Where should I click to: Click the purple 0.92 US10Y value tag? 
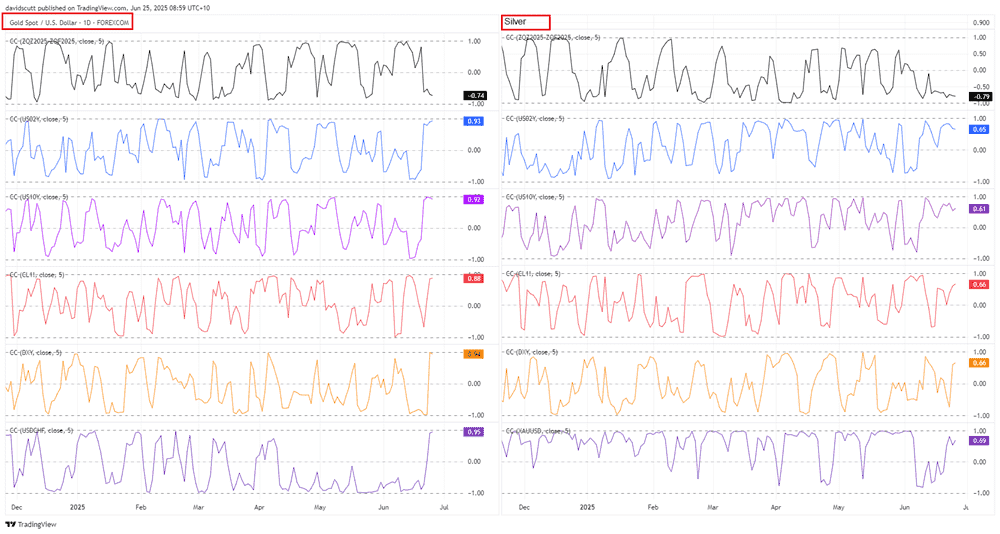pos(473,199)
